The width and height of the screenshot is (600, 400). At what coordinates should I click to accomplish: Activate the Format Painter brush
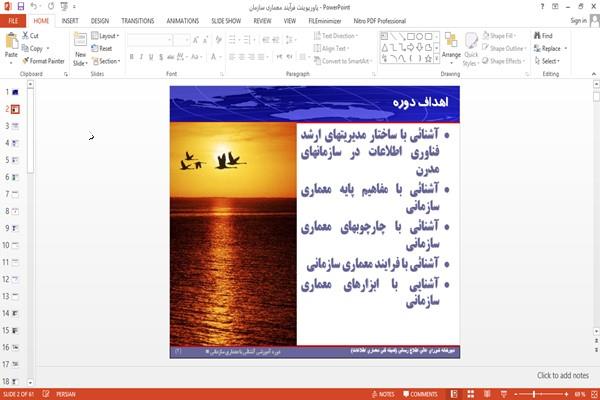click(x=43, y=61)
